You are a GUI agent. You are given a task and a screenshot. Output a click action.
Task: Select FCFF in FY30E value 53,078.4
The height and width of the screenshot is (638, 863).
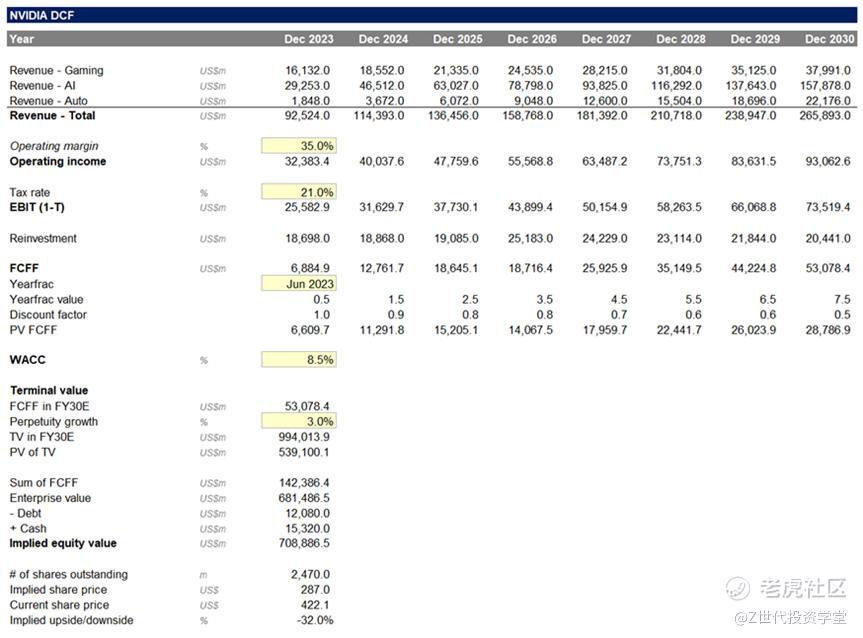307,406
